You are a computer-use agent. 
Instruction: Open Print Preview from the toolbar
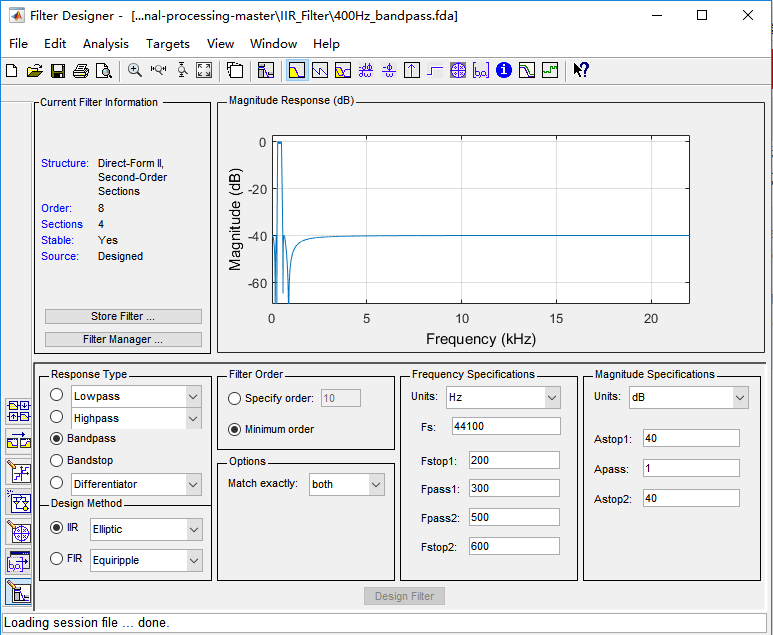click(104, 71)
